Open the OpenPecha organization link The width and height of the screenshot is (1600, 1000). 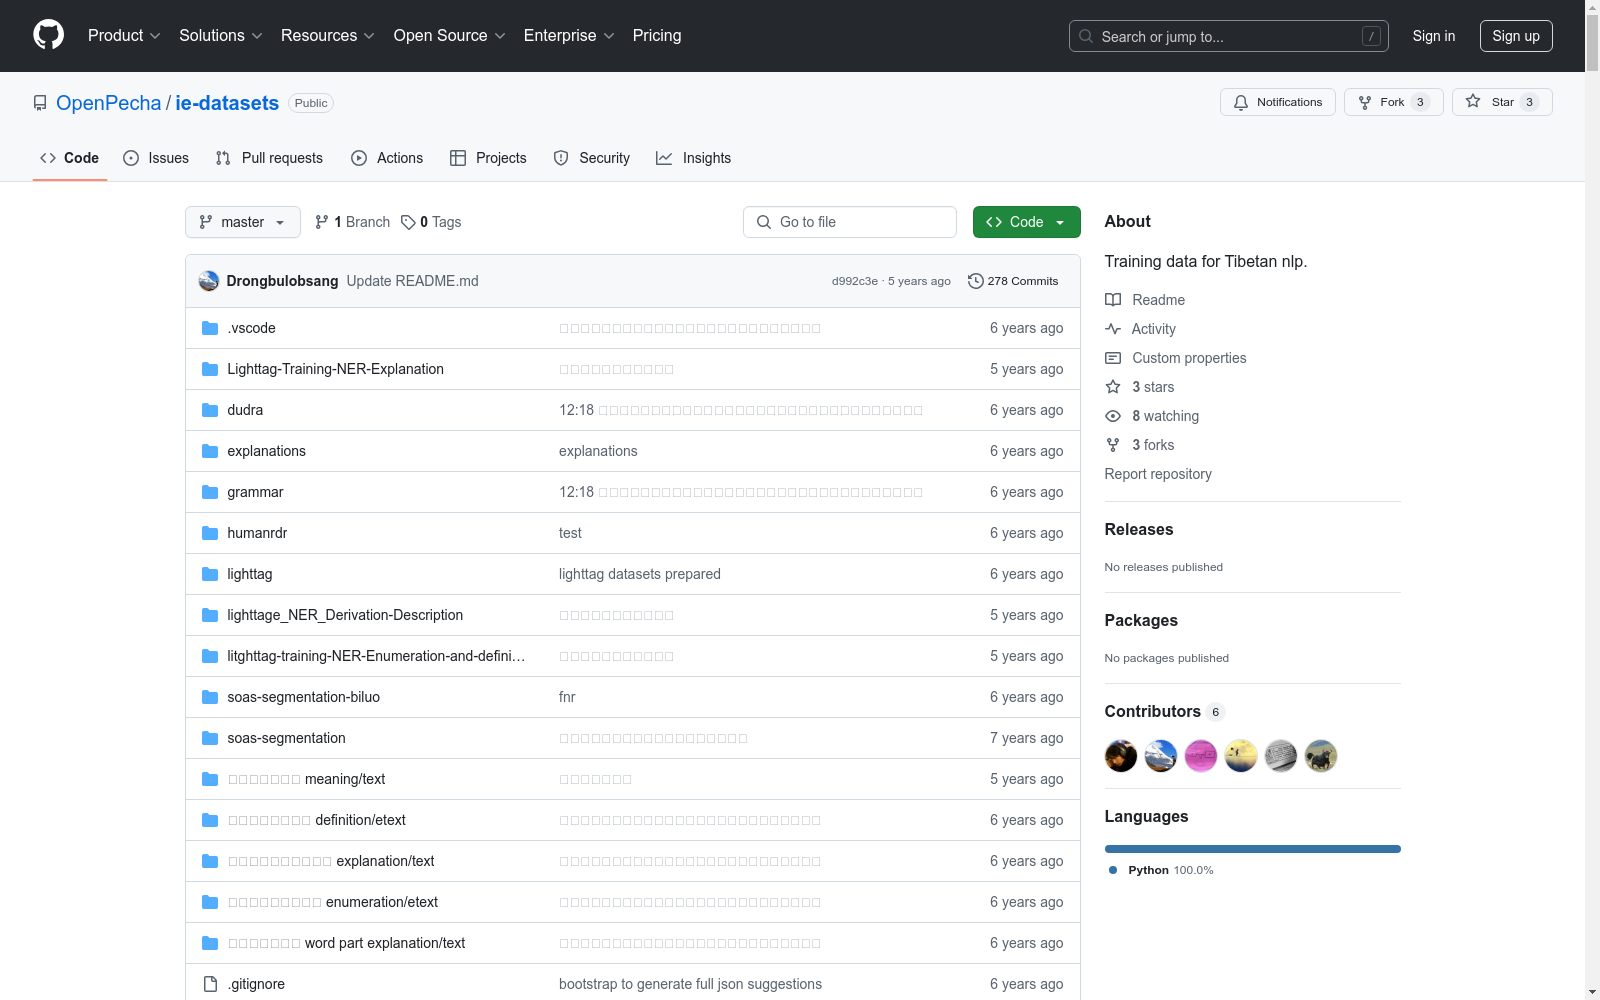pos(108,103)
